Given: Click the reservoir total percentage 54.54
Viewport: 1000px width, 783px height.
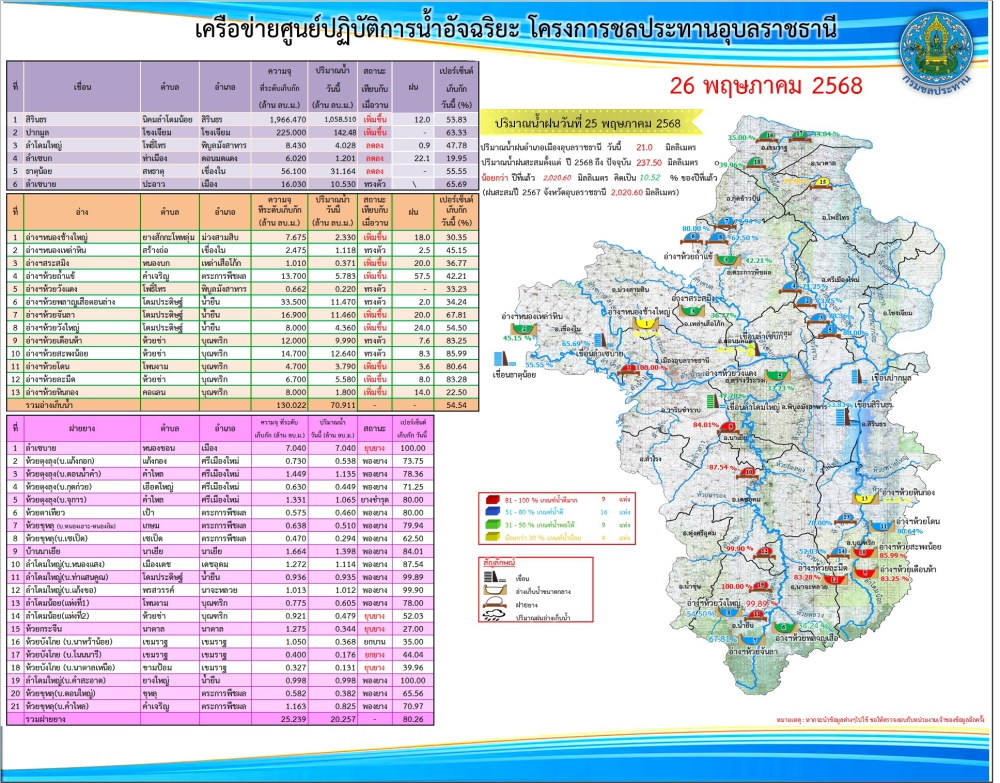Looking at the screenshot, I should coord(457,405).
